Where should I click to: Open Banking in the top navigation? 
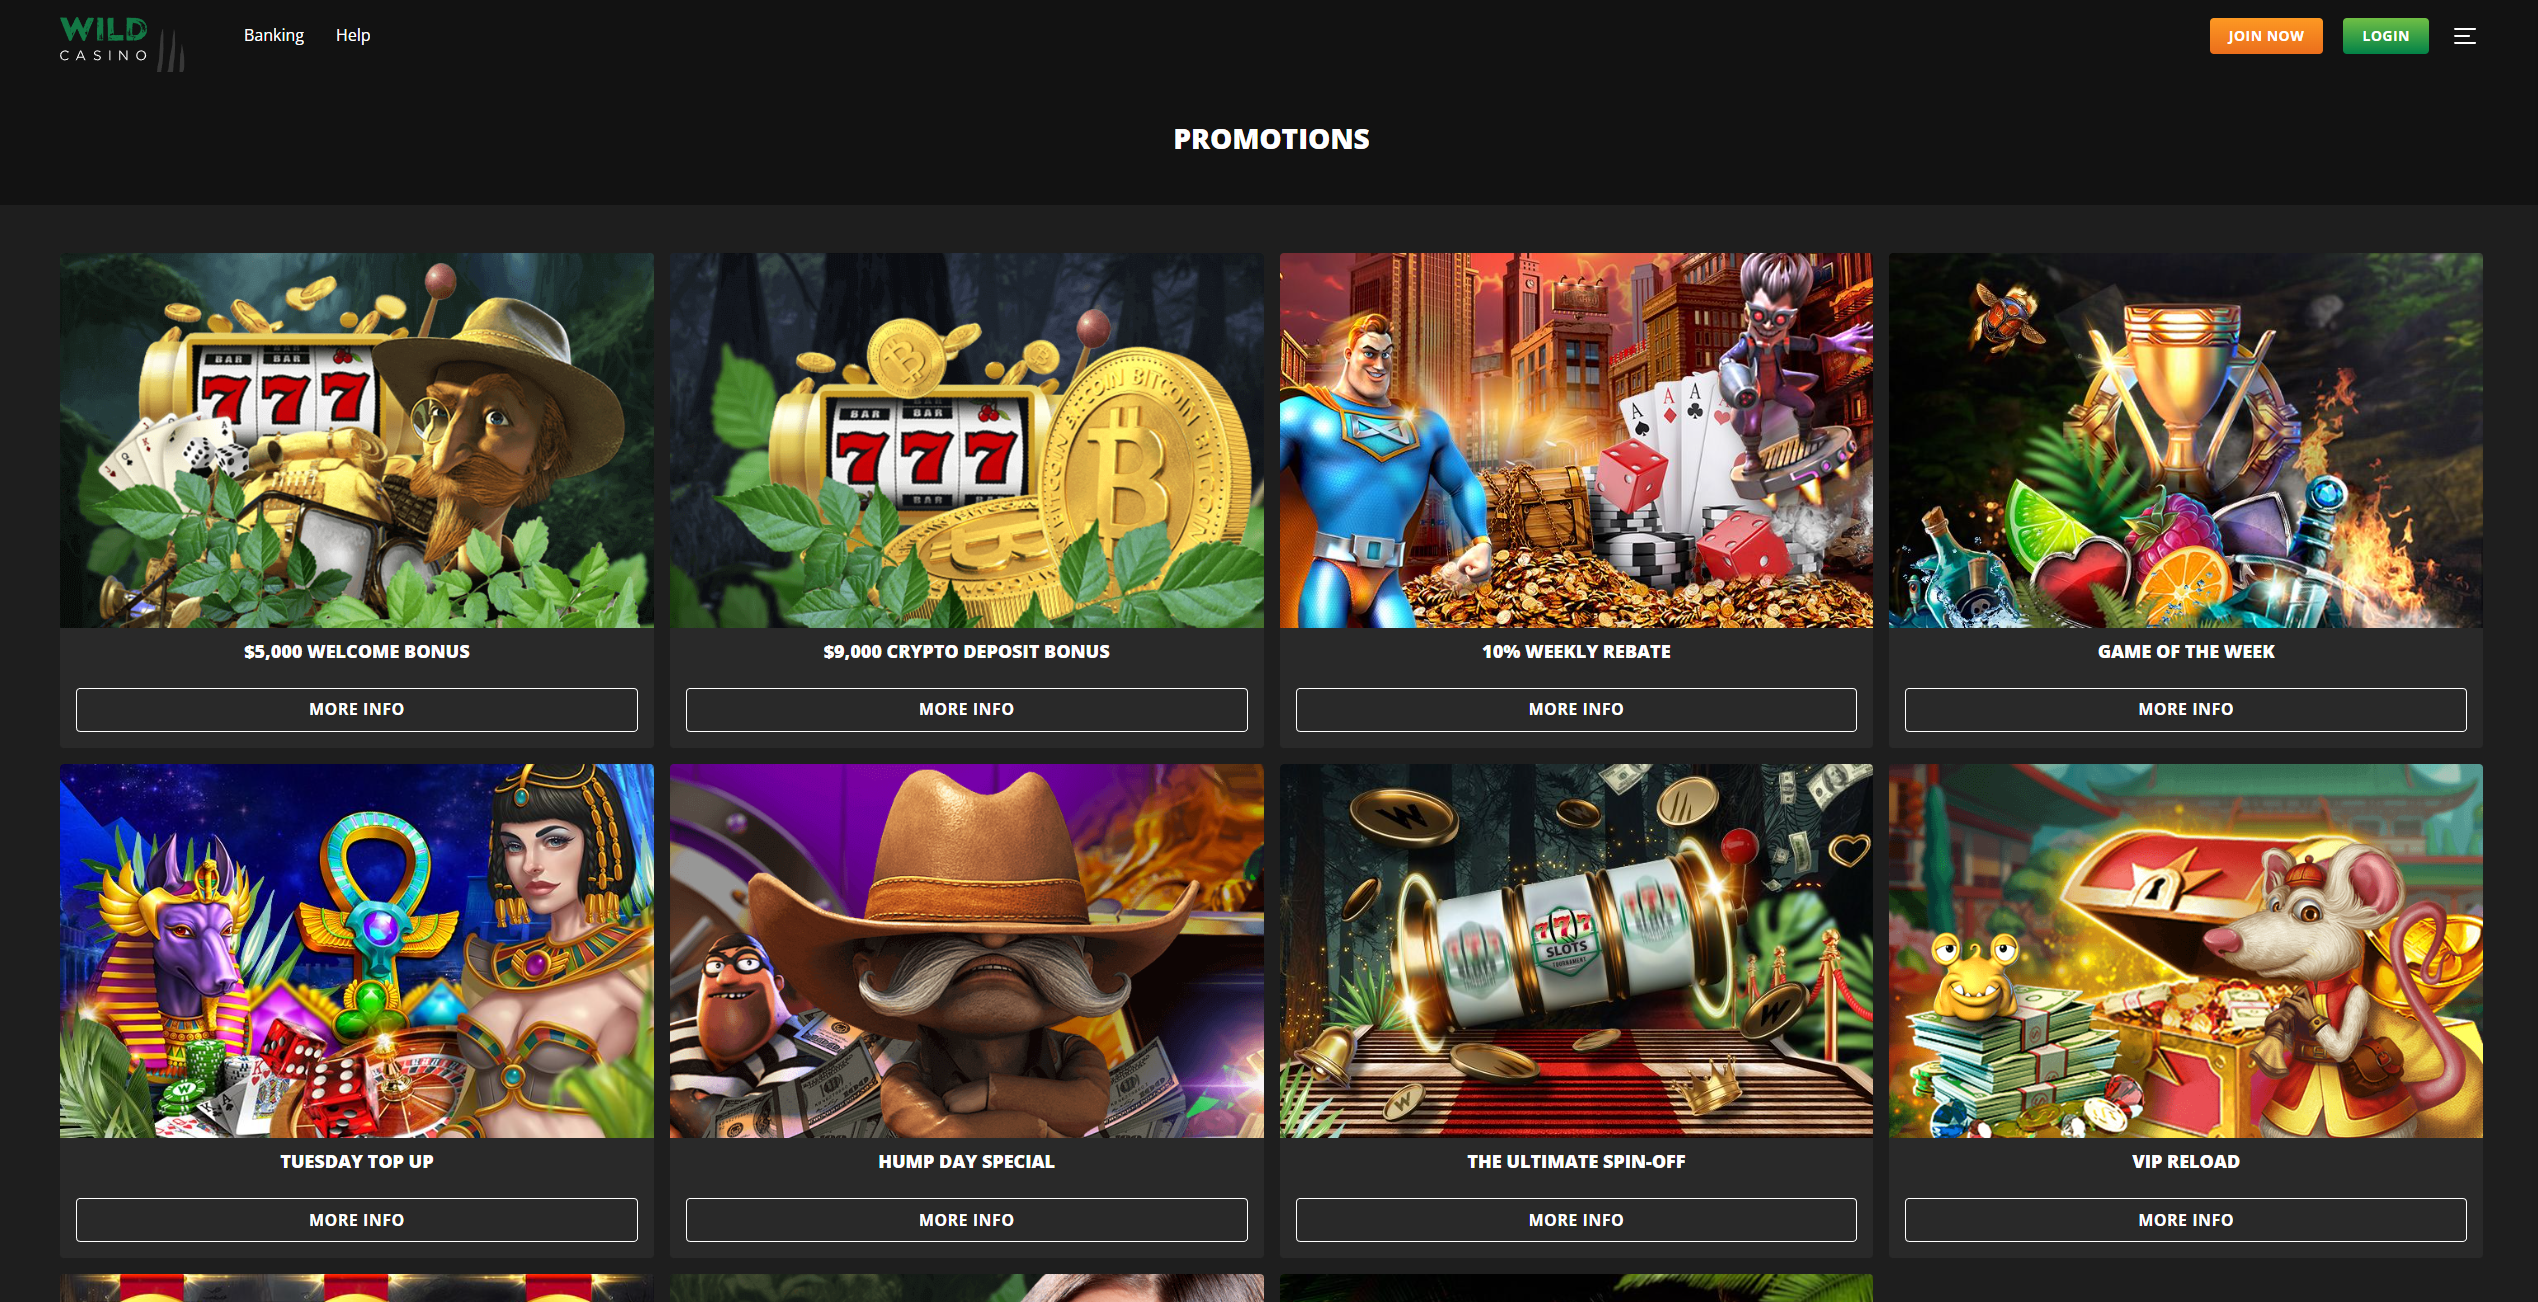[x=274, y=35]
